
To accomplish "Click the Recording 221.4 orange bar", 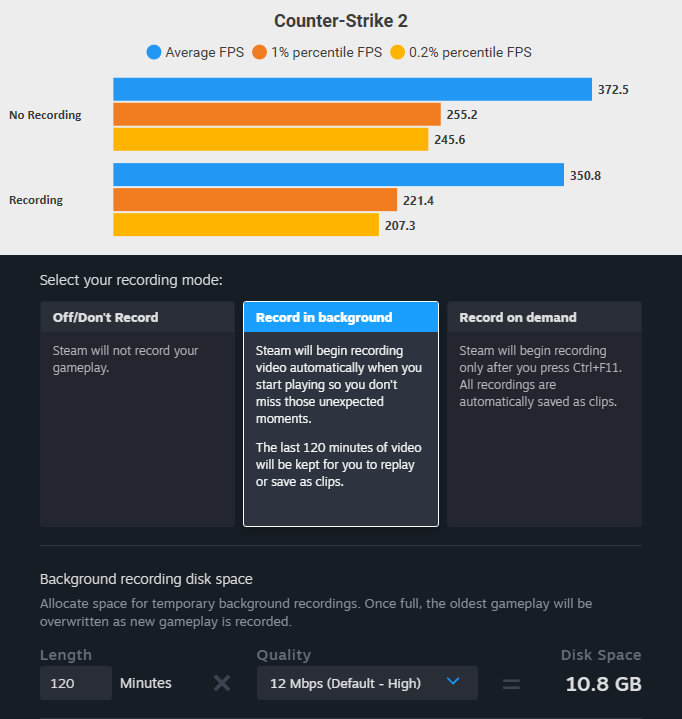I will (x=255, y=199).
